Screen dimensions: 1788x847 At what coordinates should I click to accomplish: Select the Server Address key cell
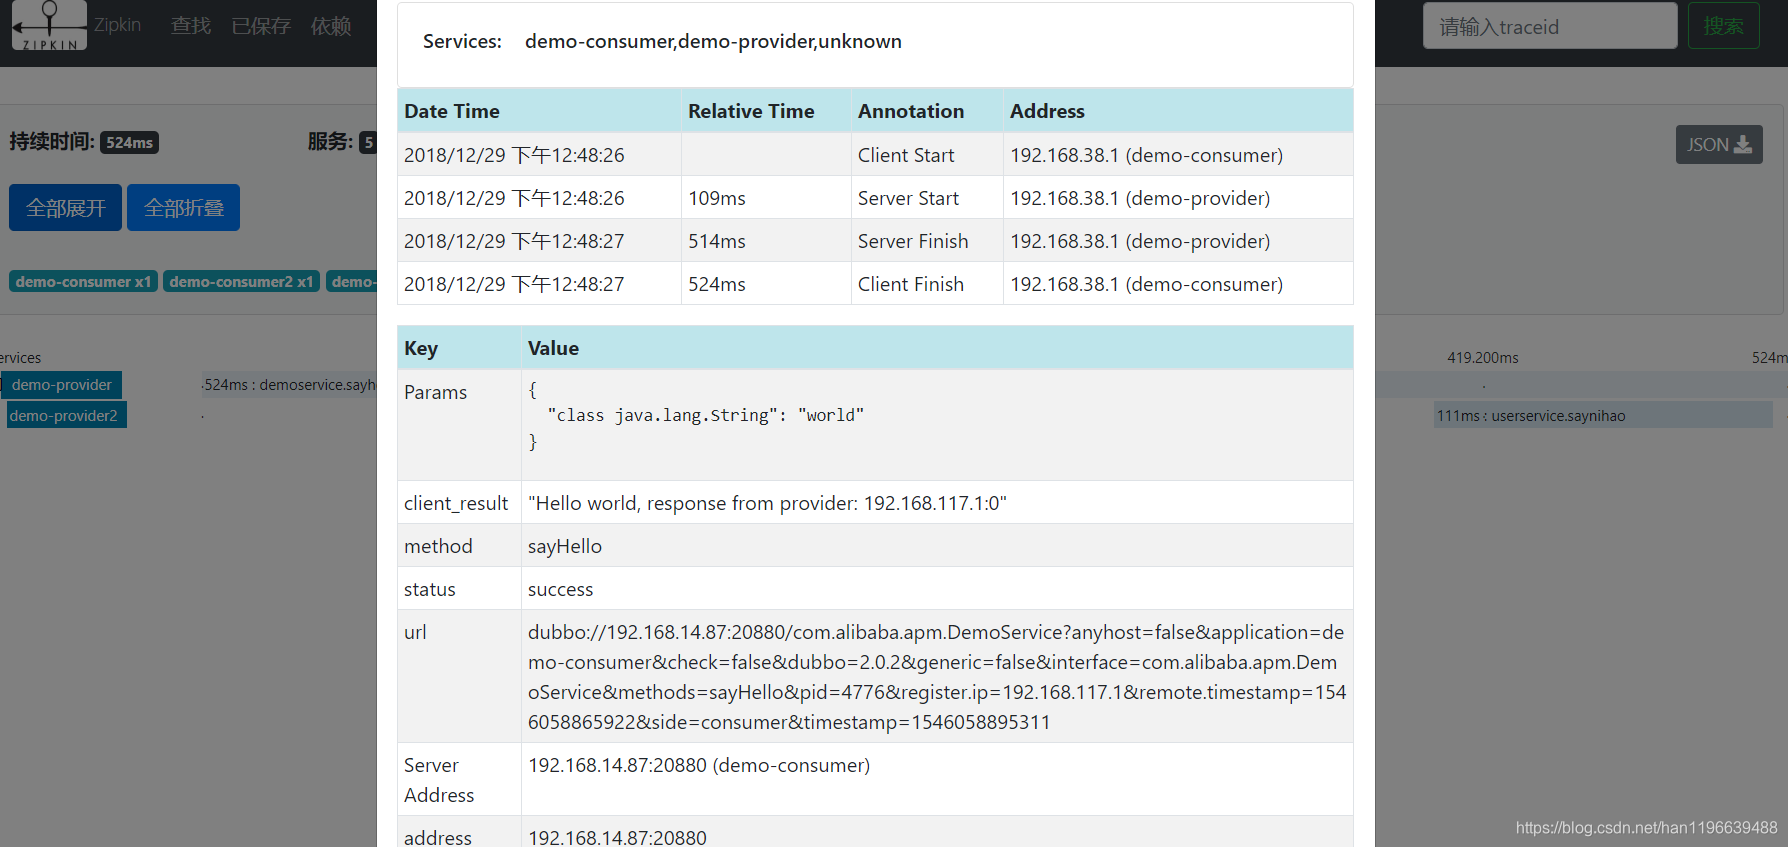[x=459, y=779]
